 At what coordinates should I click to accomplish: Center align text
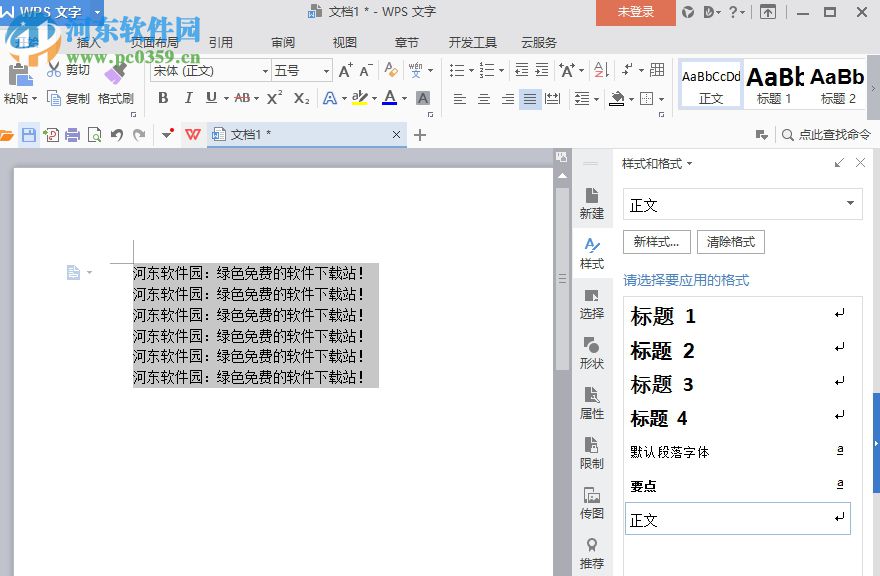(484, 99)
